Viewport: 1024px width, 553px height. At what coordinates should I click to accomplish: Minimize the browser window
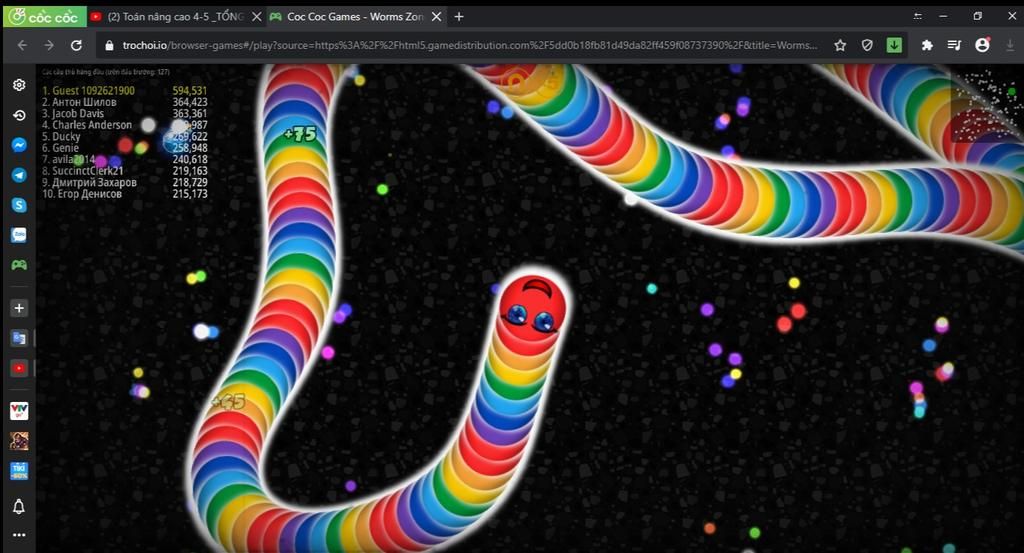[943, 16]
